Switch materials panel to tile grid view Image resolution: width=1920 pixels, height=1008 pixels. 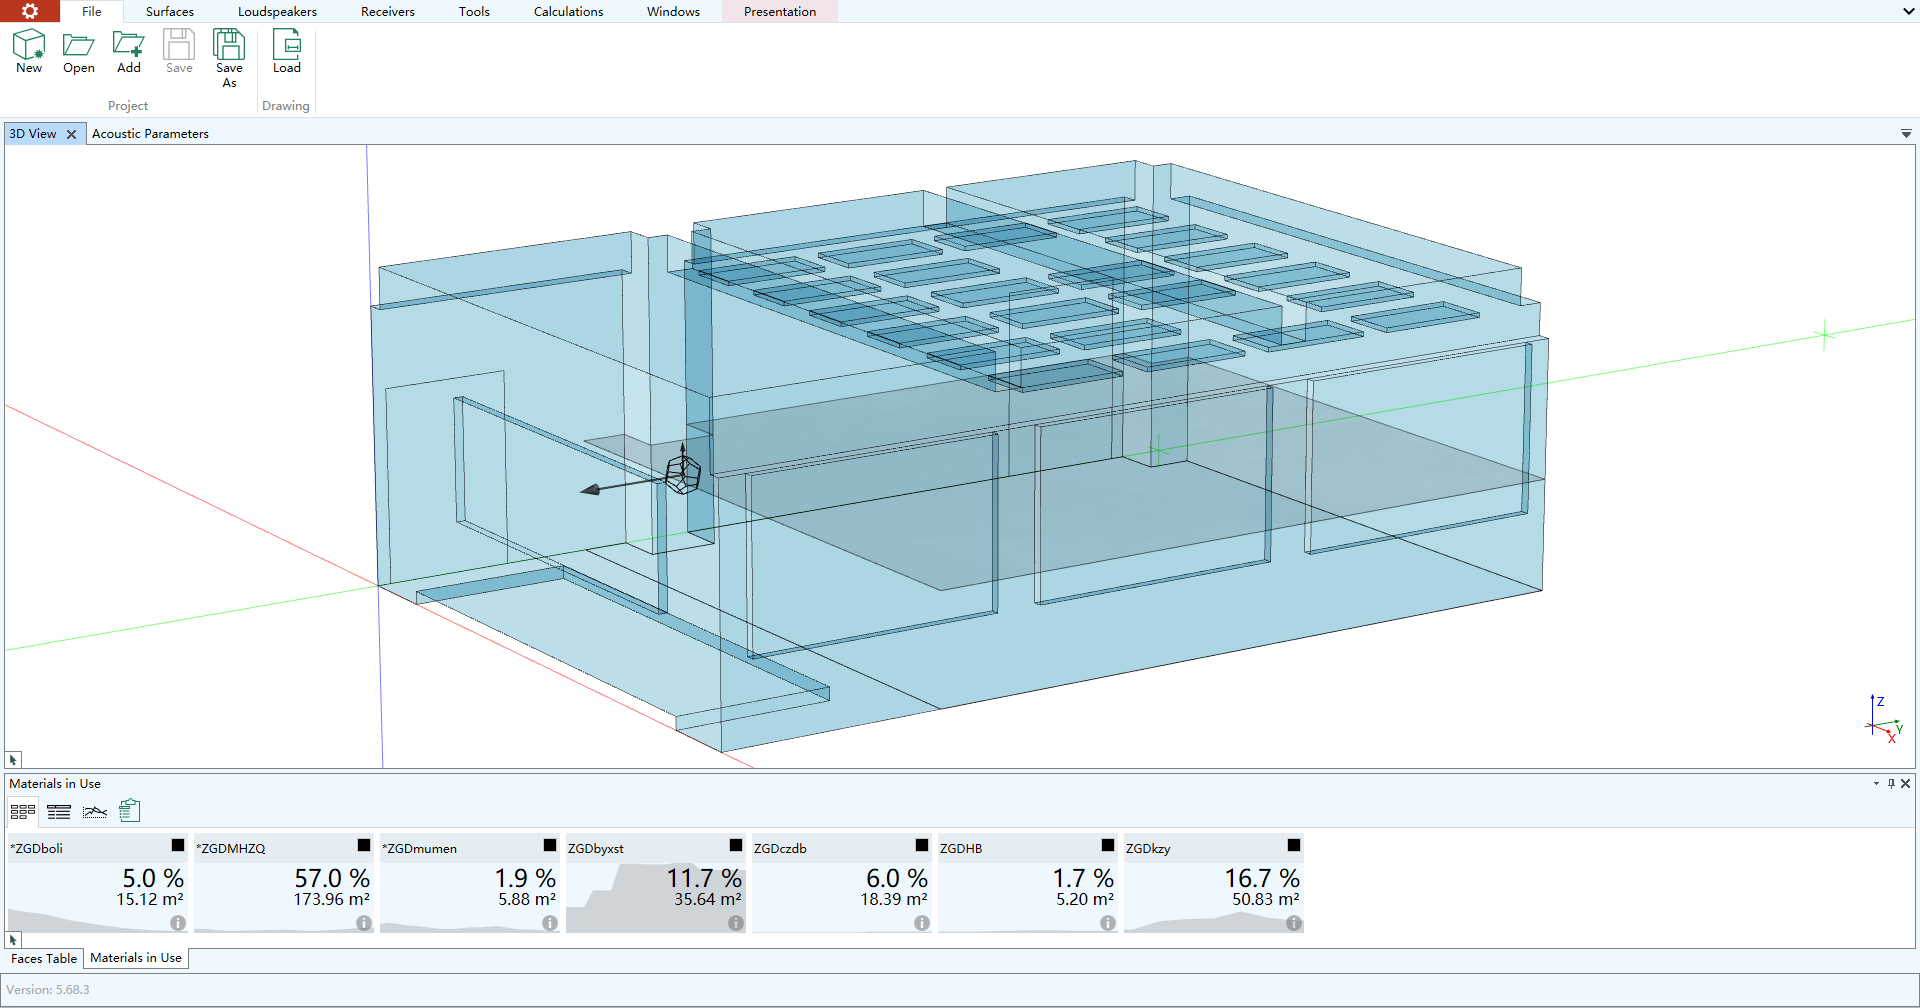tap(23, 811)
